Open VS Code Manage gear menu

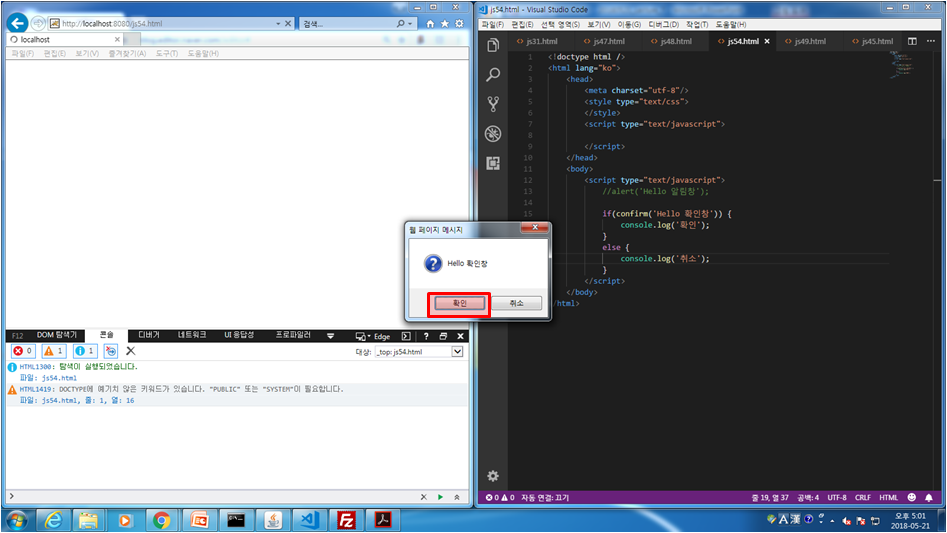[493, 476]
